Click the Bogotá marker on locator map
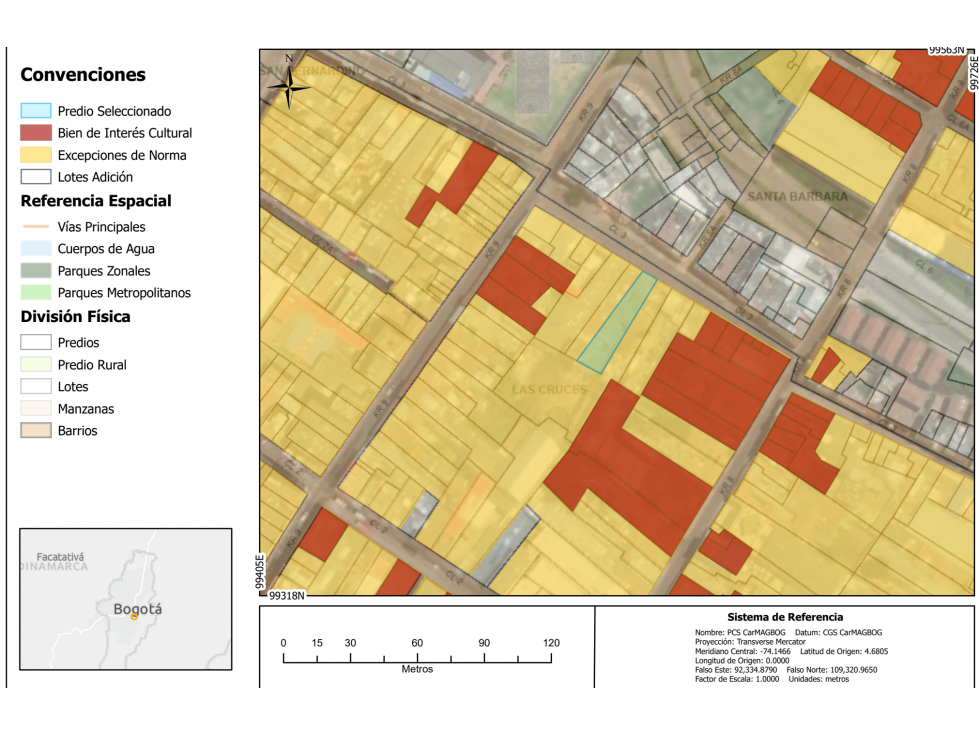Screen dimensions: 979x734 (134, 617)
